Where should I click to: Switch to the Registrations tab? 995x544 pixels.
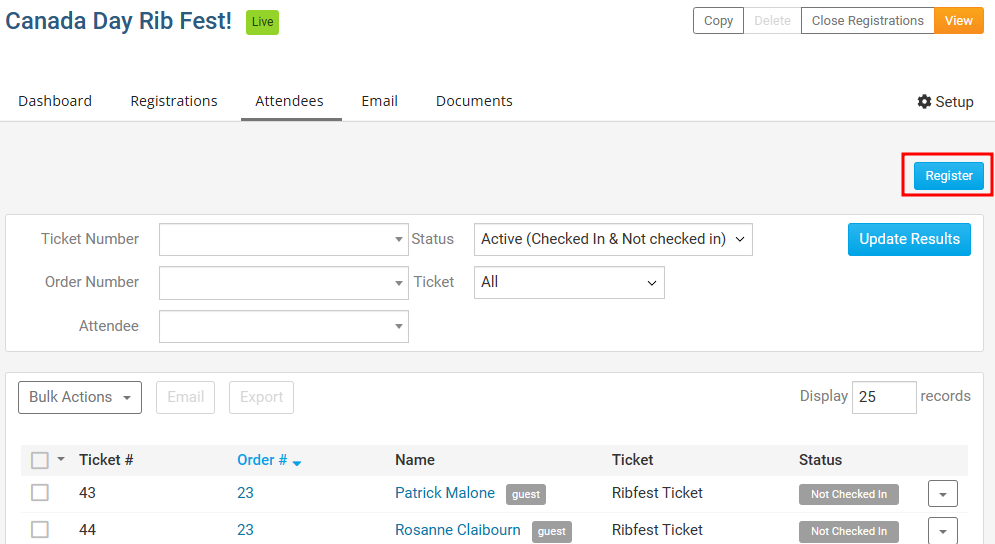pyautogui.click(x=174, y=101)
